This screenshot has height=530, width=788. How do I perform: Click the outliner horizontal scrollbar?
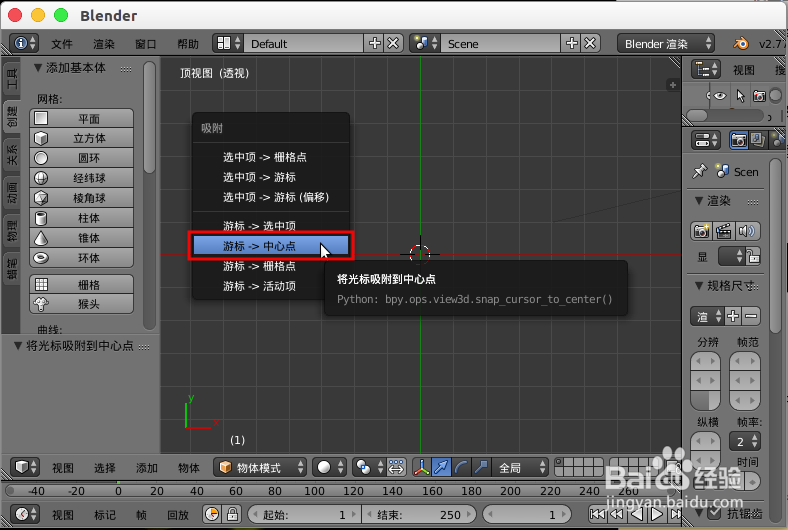[x=724, y=116]
